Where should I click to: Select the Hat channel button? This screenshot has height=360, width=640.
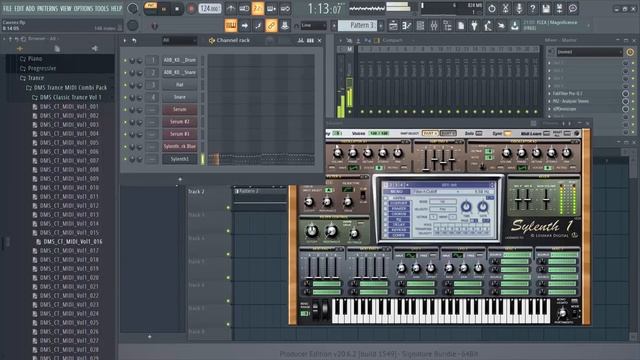180,85
